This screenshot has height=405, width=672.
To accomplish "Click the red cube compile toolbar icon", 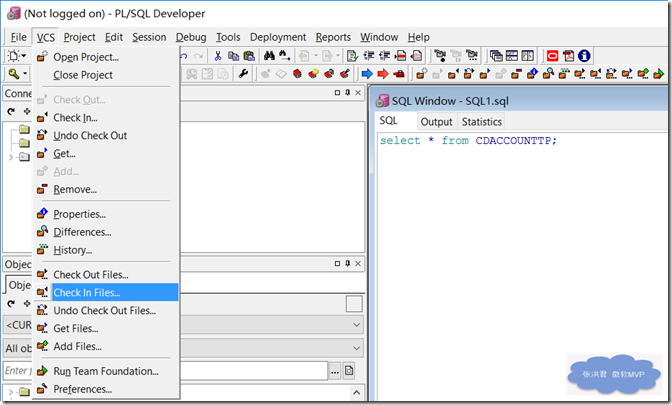I will click(x=297, y=74).
